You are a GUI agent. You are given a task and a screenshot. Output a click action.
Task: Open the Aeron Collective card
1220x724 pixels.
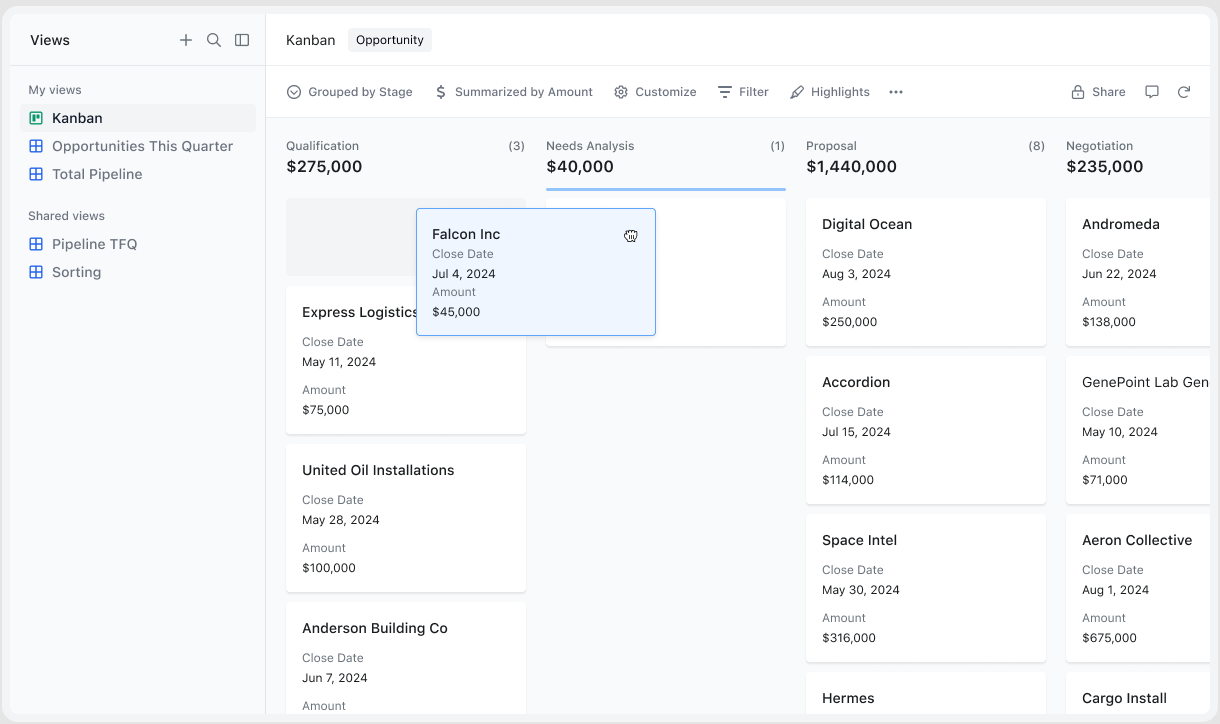[x=1138, y=588]
